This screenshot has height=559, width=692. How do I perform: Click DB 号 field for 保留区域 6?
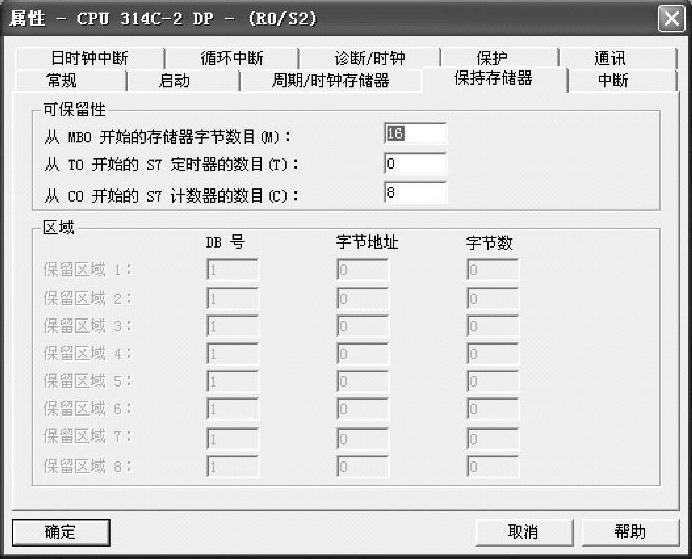[233, 409]
